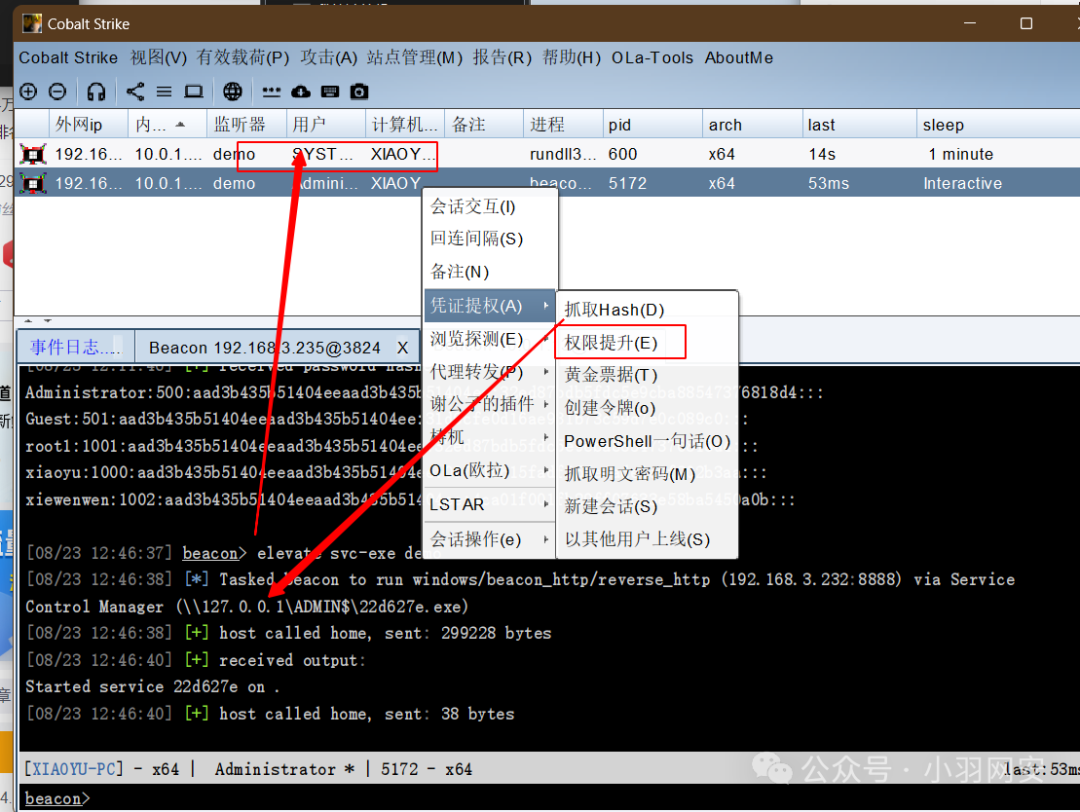The height and width of the screenshot is (812, 1080).
Task: Click the disconnect minus icon in toolbar
Action: pos(57,91)
